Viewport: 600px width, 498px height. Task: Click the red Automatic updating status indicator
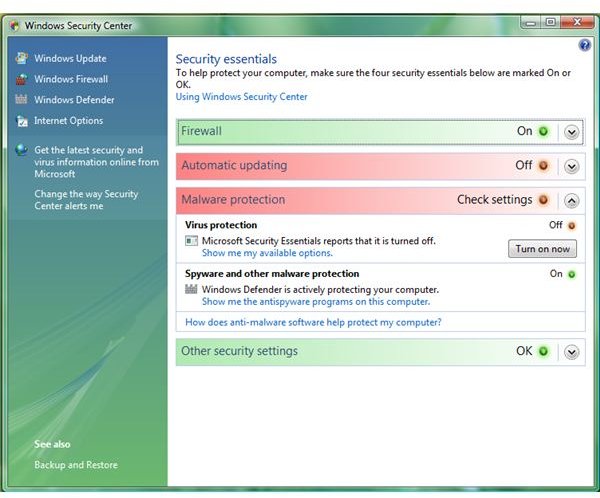(x=543, y=166)
